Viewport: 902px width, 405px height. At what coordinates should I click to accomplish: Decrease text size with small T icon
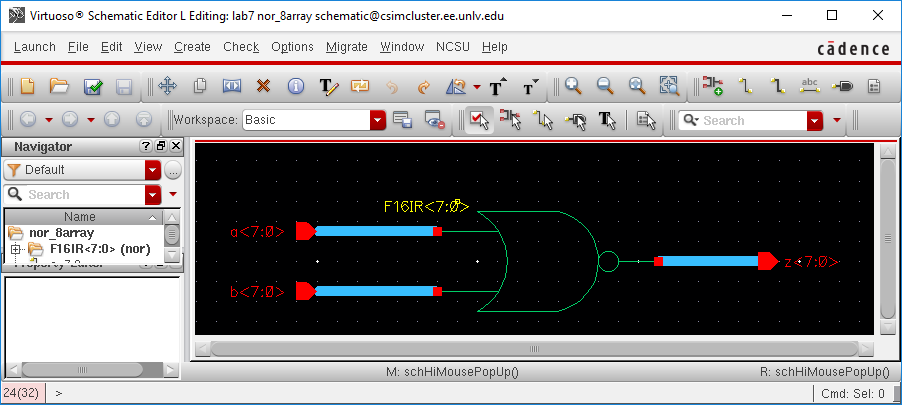[530, 87]
